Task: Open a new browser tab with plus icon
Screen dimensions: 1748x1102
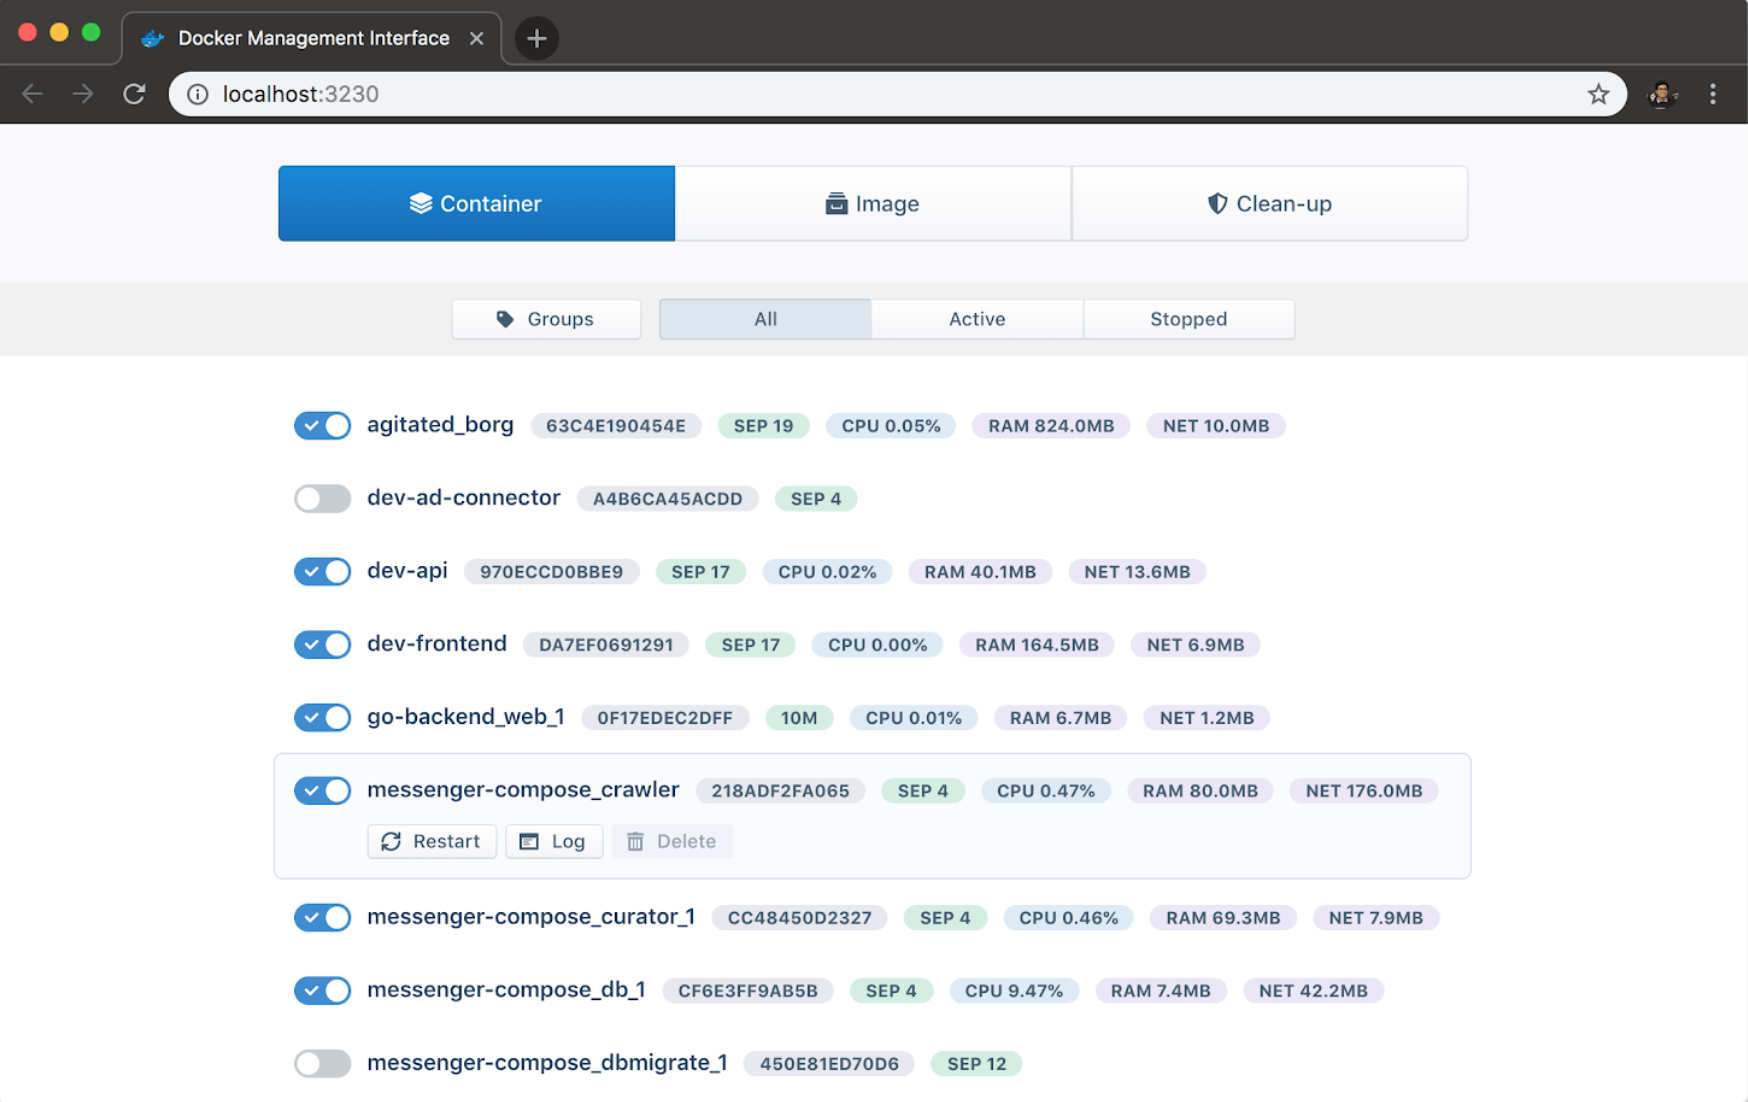Action: [537, 39]
